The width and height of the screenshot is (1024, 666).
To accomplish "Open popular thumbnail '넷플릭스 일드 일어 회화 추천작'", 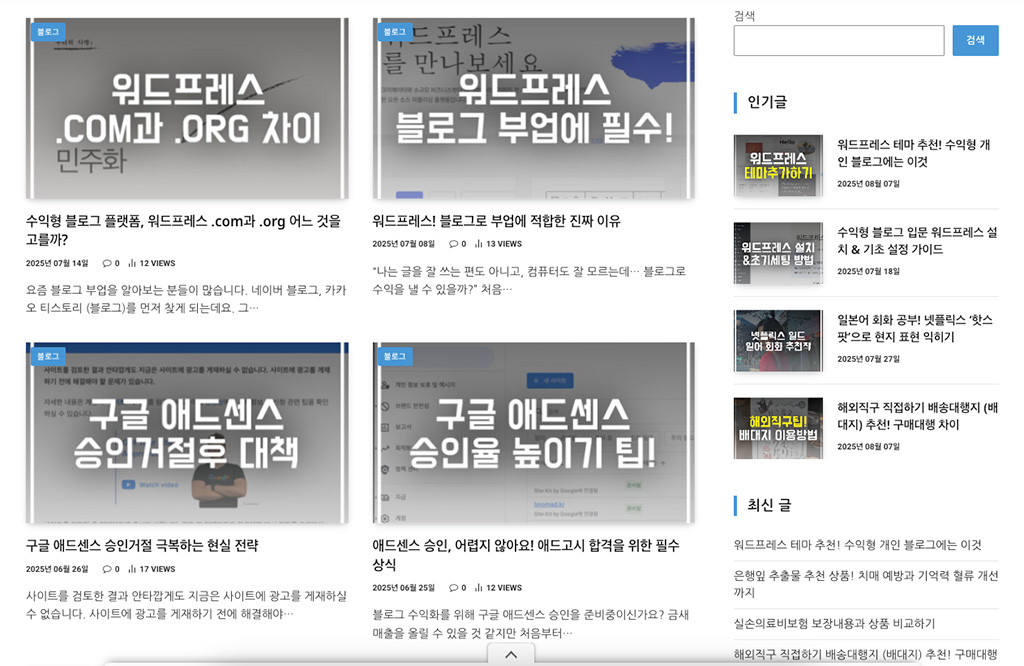I will [x=778, y=341].
